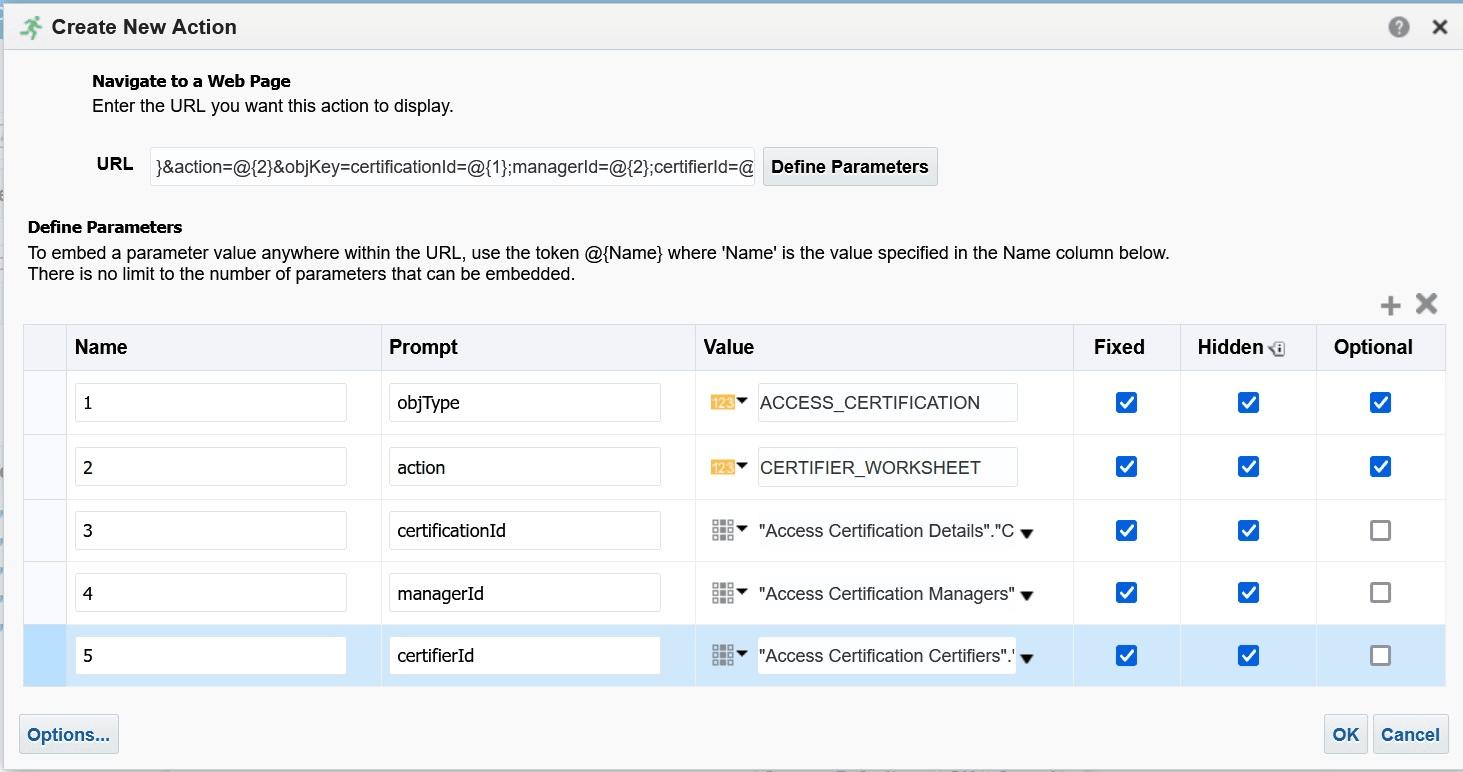
Task: Close the Create New Action dialog
Action: pyautogui.click(x=1440, y=27)
